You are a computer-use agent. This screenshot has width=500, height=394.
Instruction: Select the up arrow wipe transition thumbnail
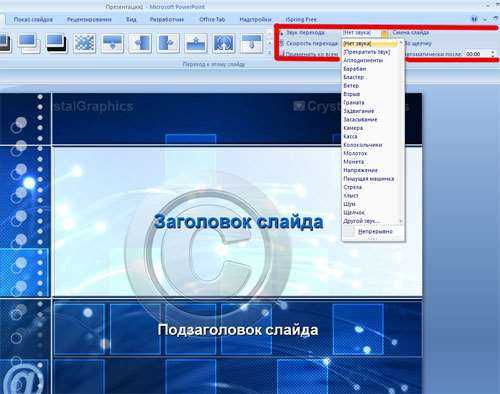[x=196, y=44]
